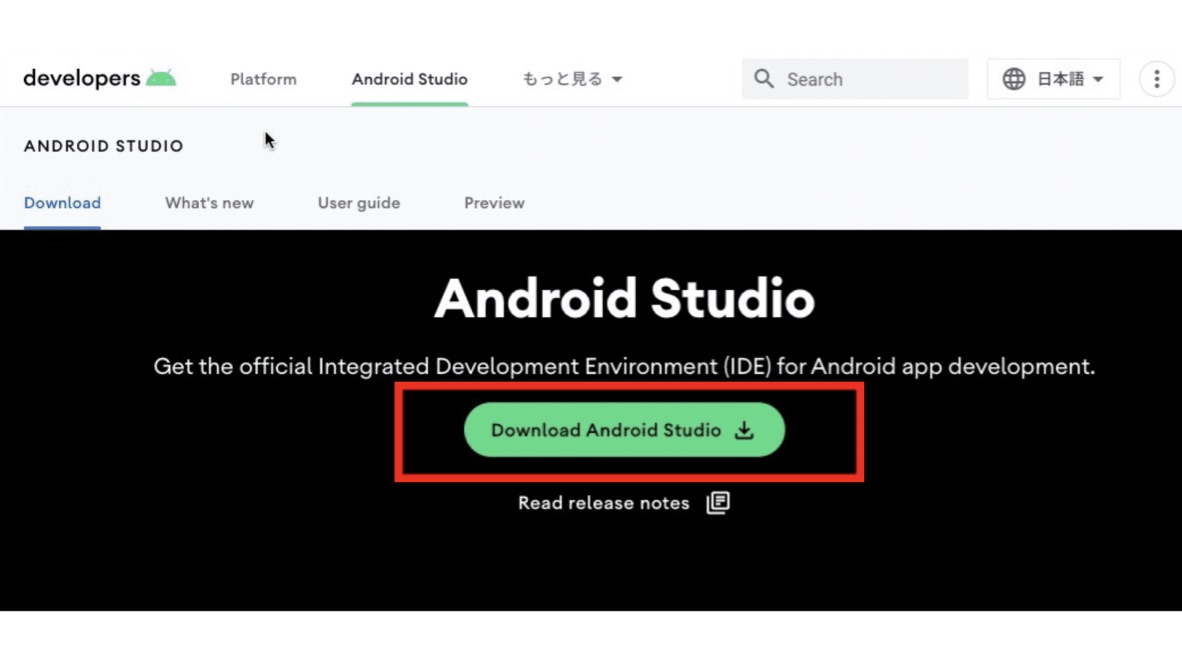Image resolution: width=1182 pixels, height=665 pixels.
Task: Select the globe language icon
Action: tap(1014, 78)
